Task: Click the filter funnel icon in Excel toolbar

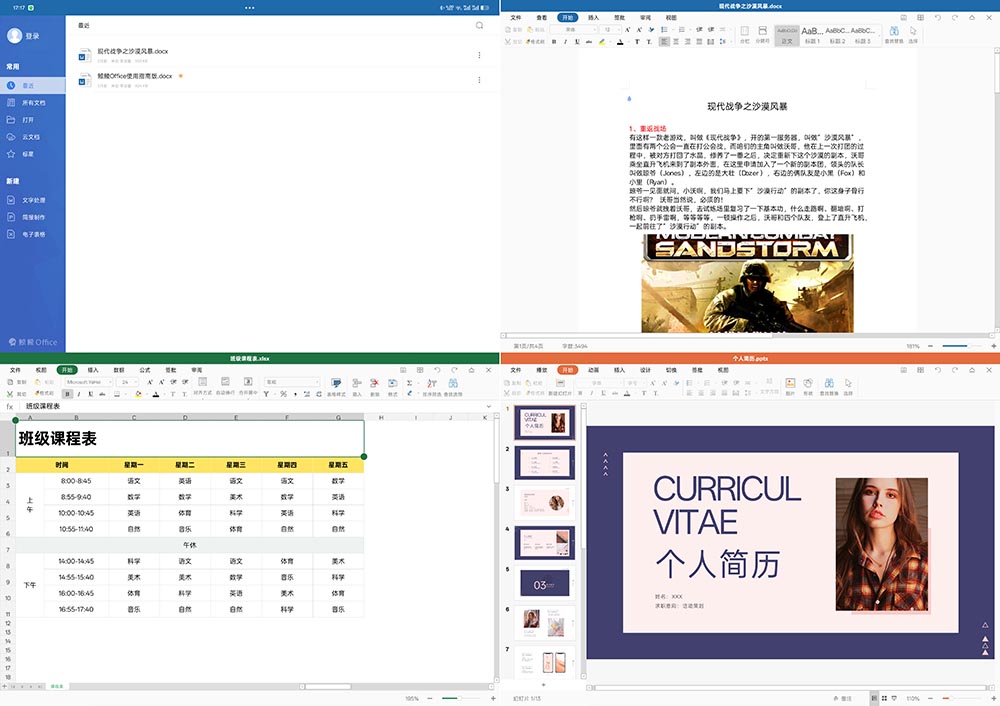Action: 266,394
